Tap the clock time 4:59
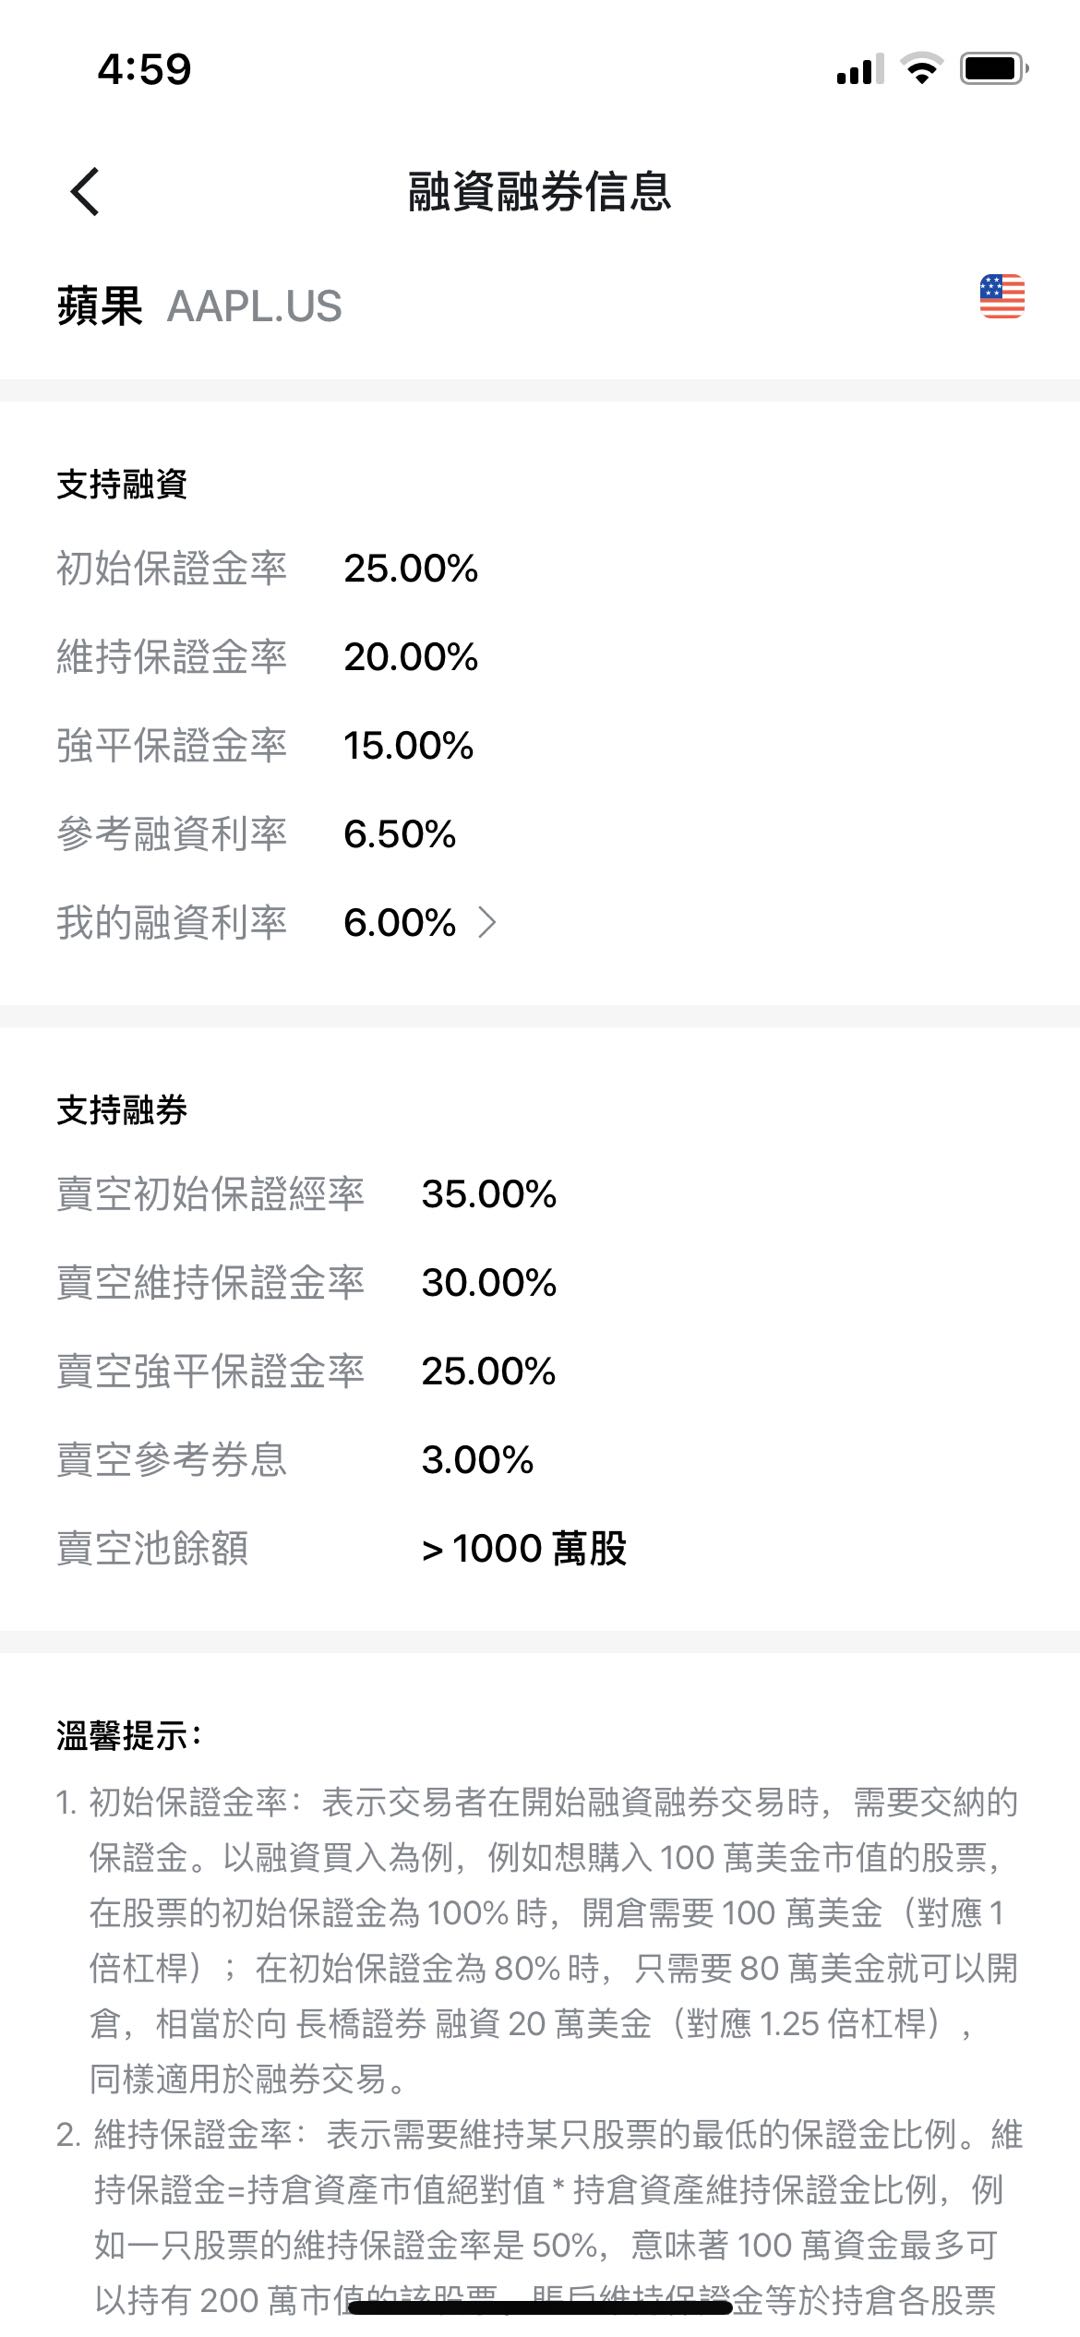This screenshot has width=1080, height=2337. 144,69
